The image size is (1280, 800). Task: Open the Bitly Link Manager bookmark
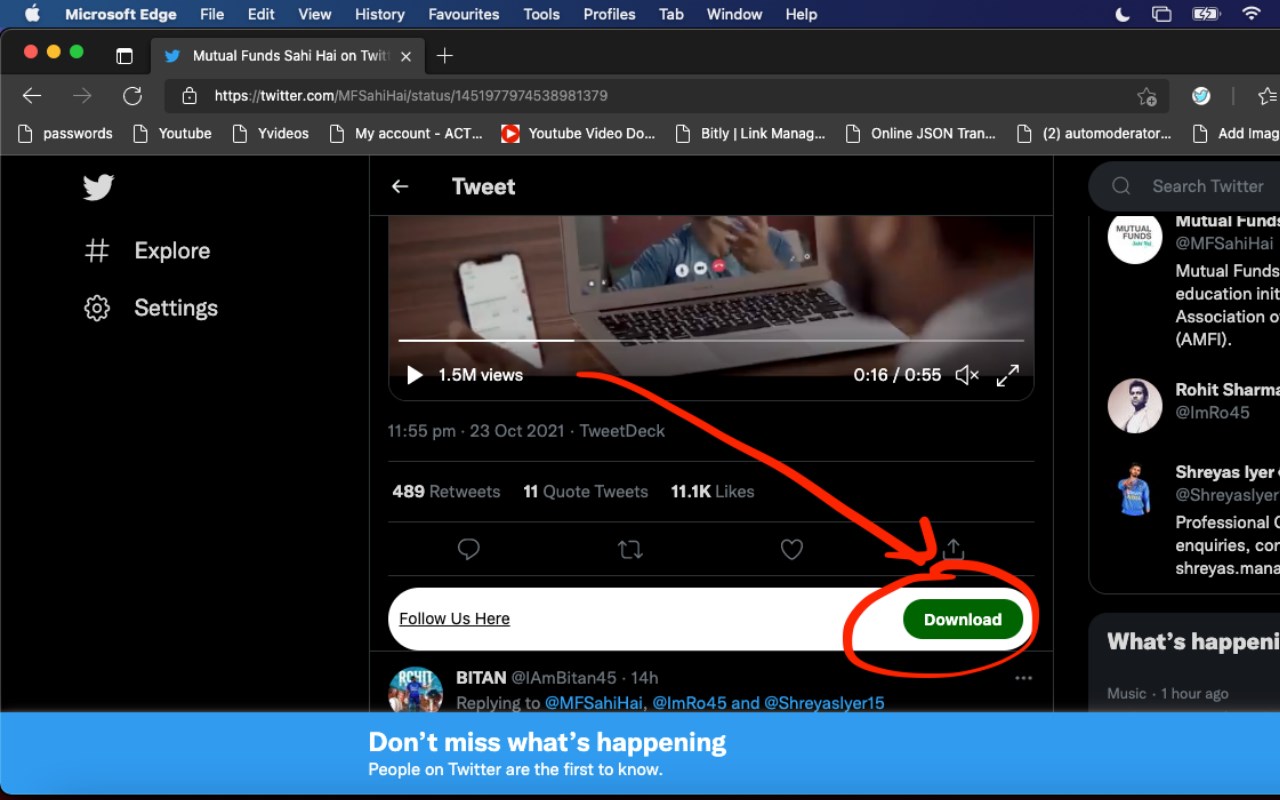(x=751, y=133)
